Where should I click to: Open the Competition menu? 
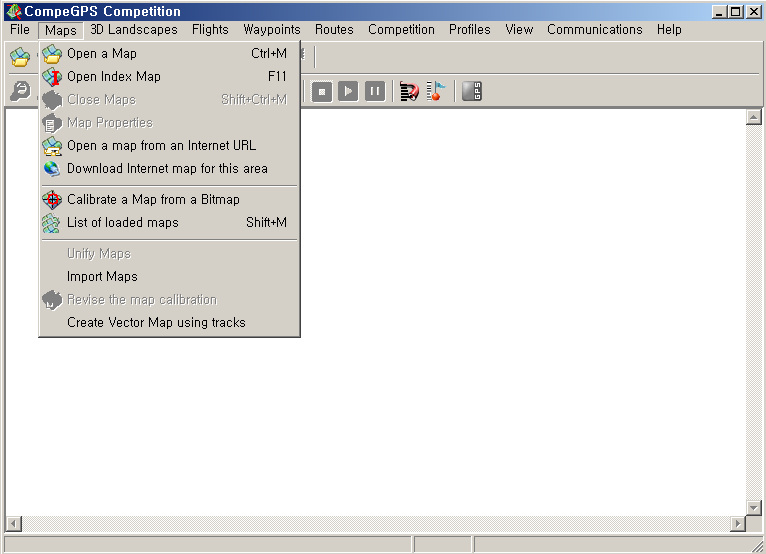click(401, 30)
